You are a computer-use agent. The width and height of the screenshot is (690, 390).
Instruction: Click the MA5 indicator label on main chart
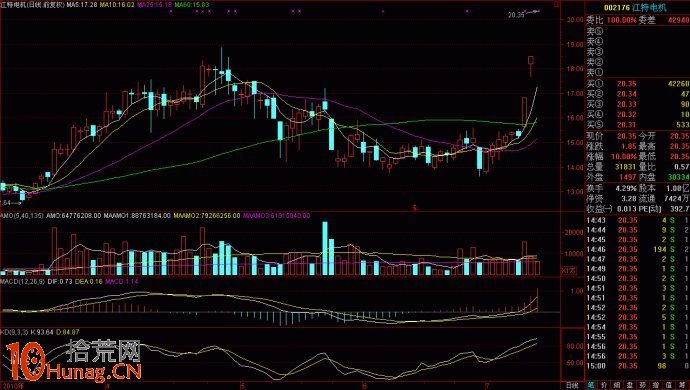click(82, 5)
